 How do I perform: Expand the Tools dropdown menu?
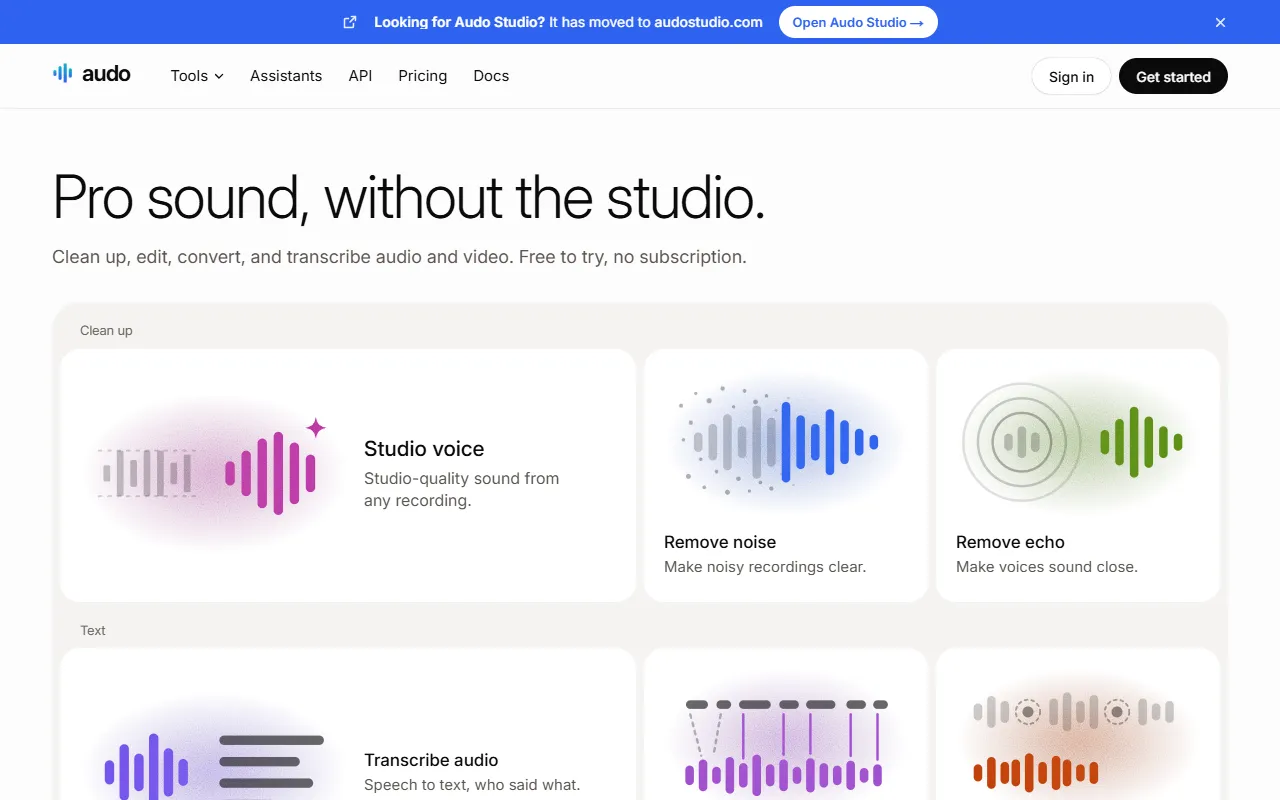(x=197, y=76)
